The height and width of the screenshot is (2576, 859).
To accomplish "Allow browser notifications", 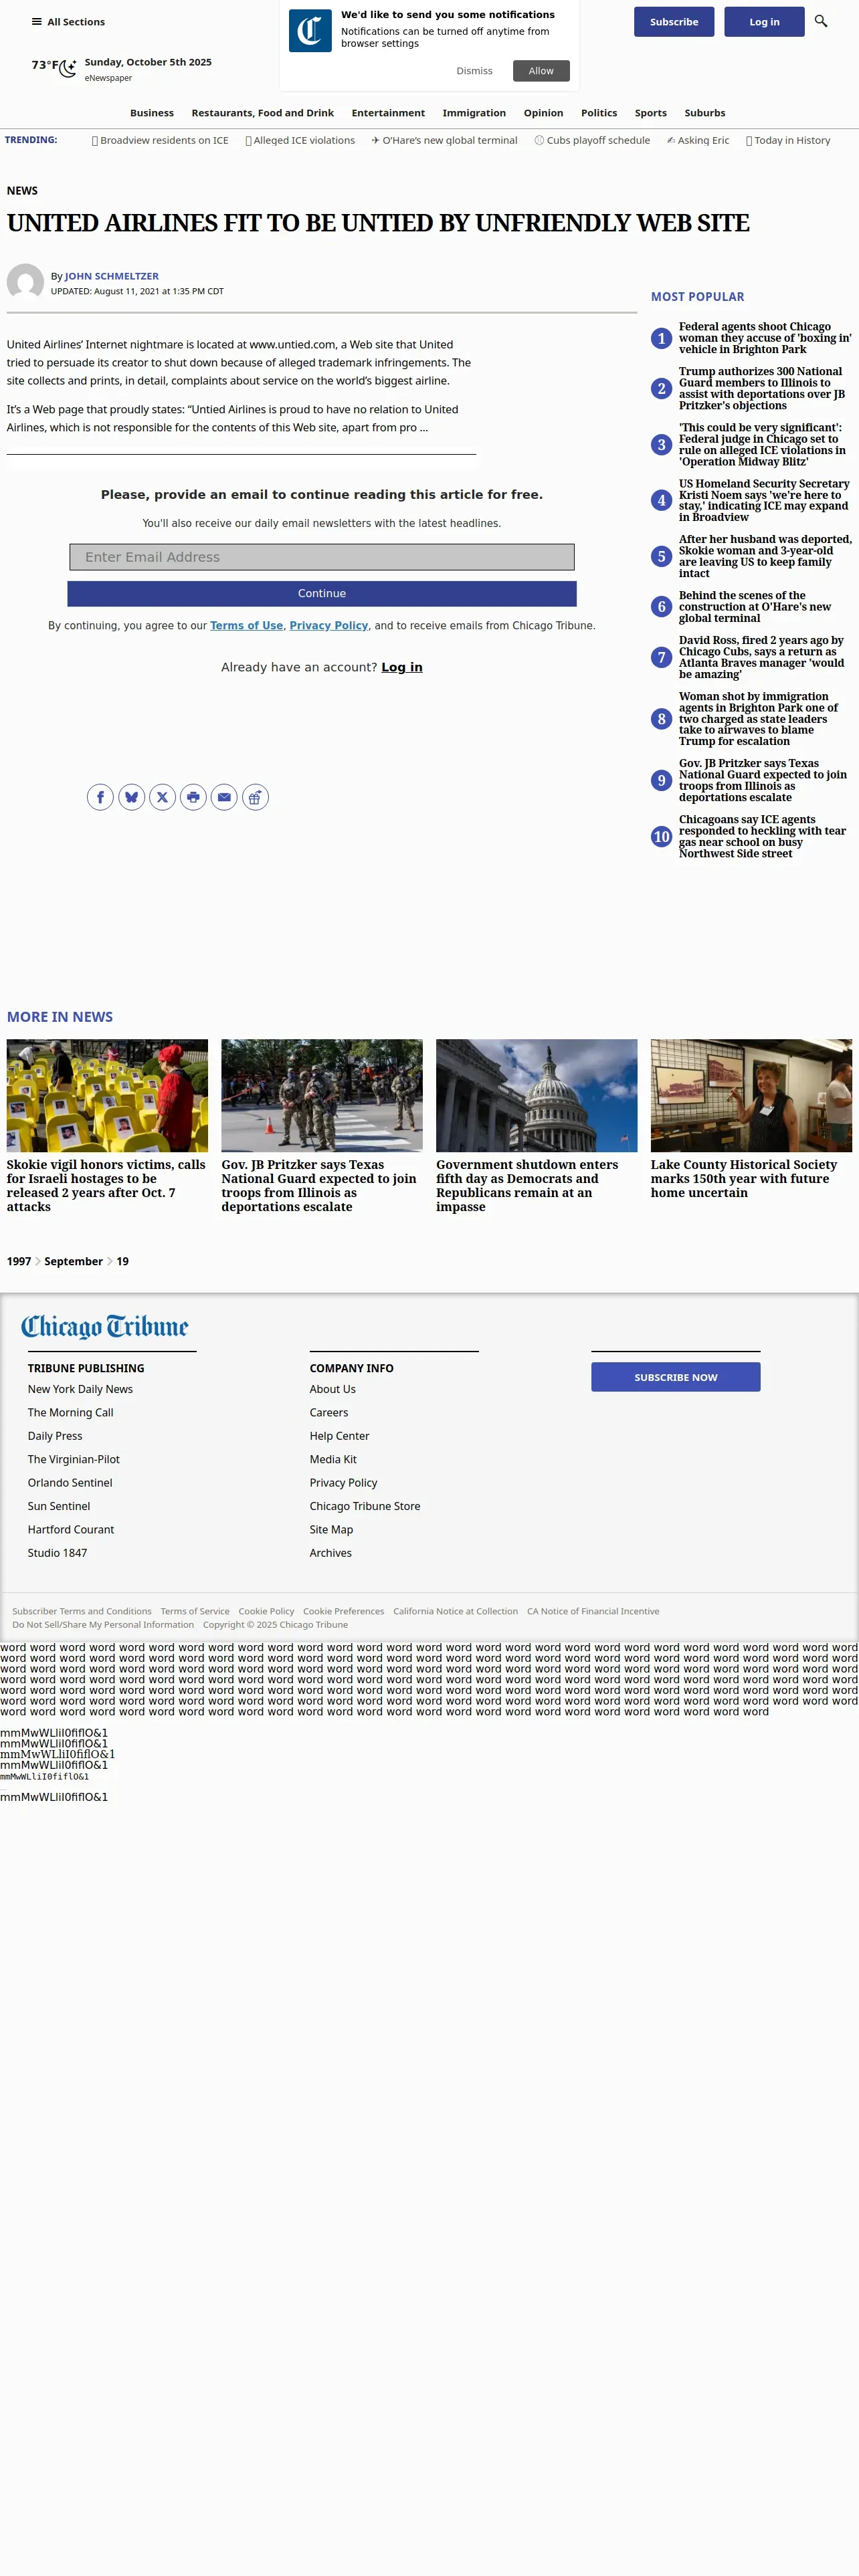I will 541,71.
